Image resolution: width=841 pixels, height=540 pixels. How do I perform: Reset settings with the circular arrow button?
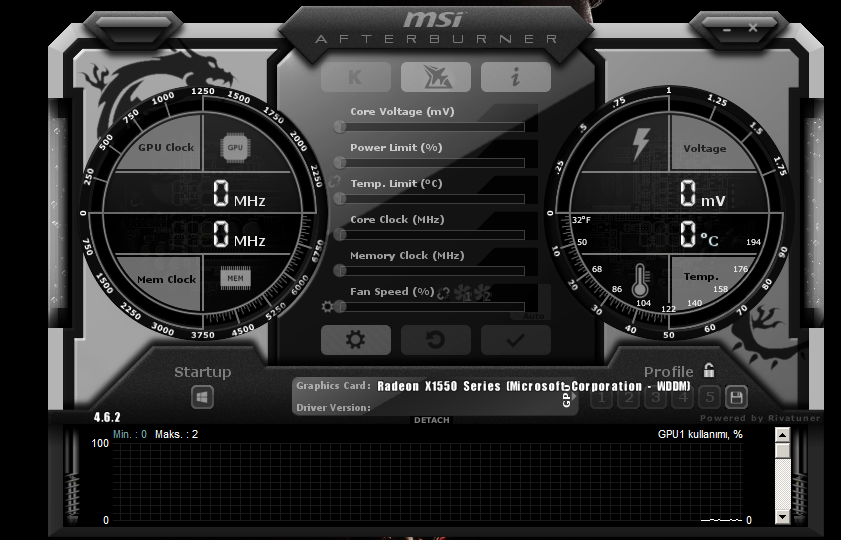coord(436,339)
